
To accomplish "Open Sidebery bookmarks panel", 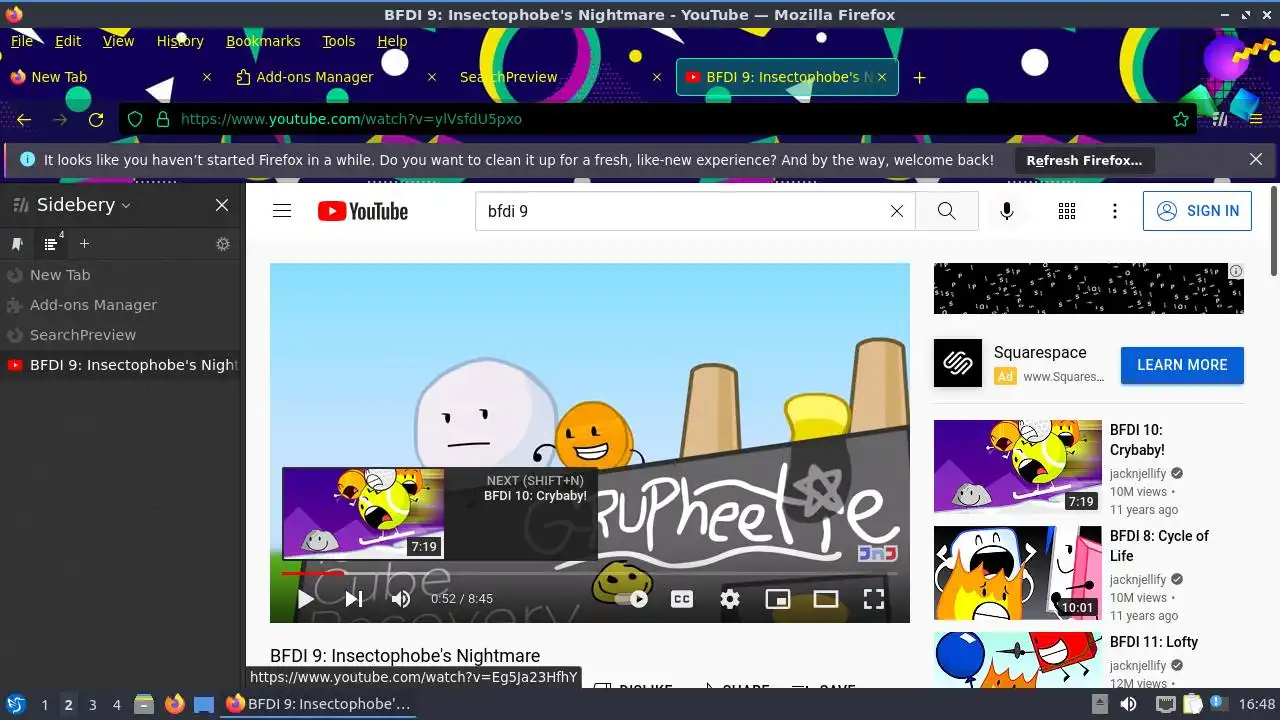I will point(17,244).
